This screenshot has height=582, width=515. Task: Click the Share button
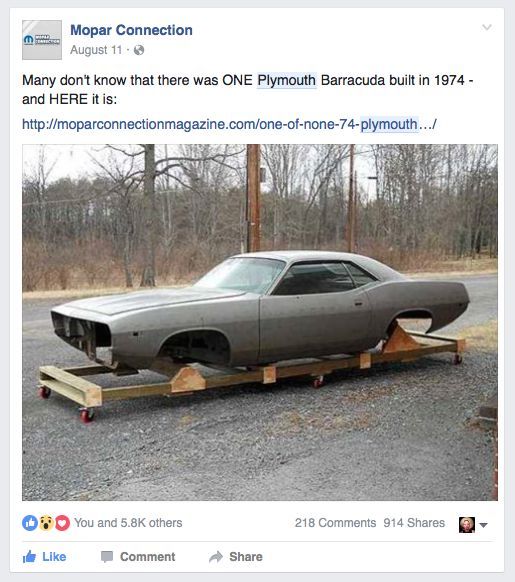236,556
